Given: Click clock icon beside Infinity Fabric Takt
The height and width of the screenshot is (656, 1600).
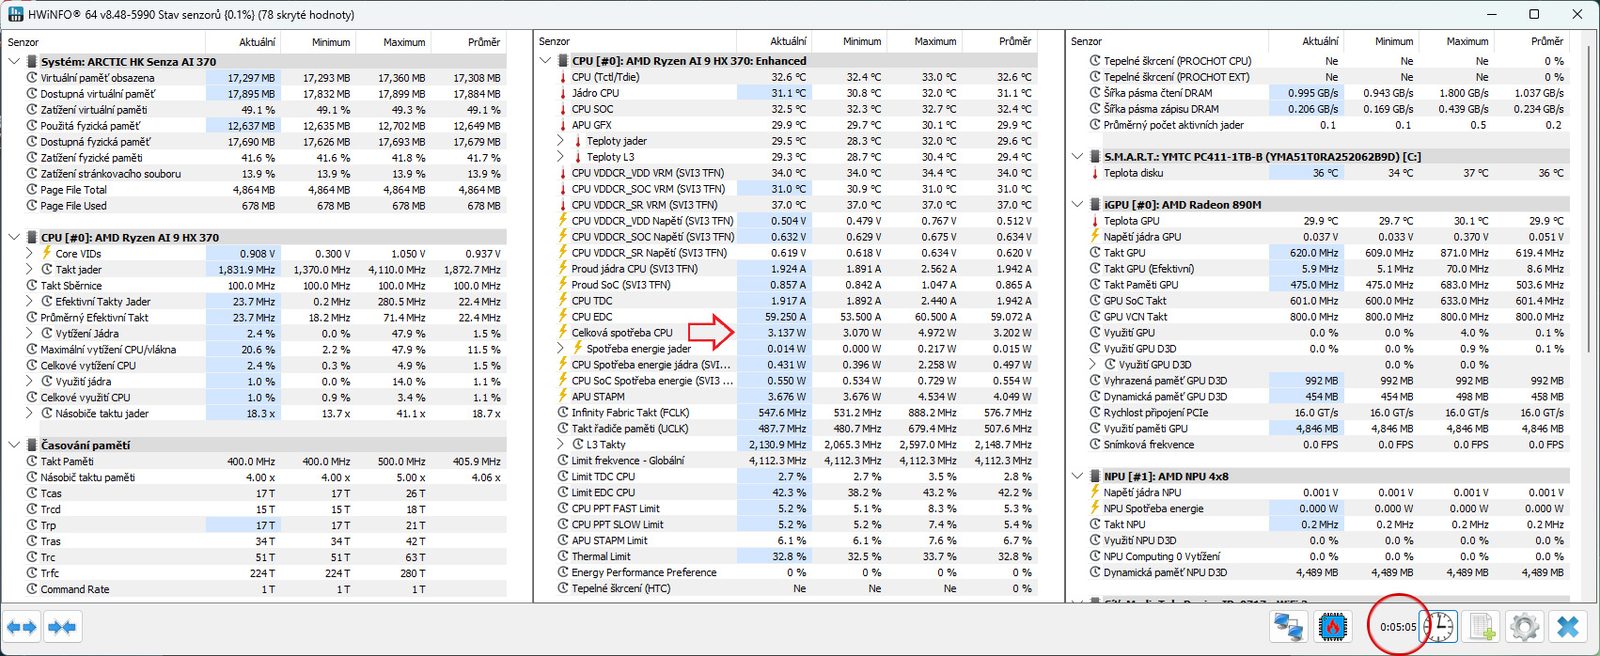Looking at the screenshot, I should tap(563, 412).
